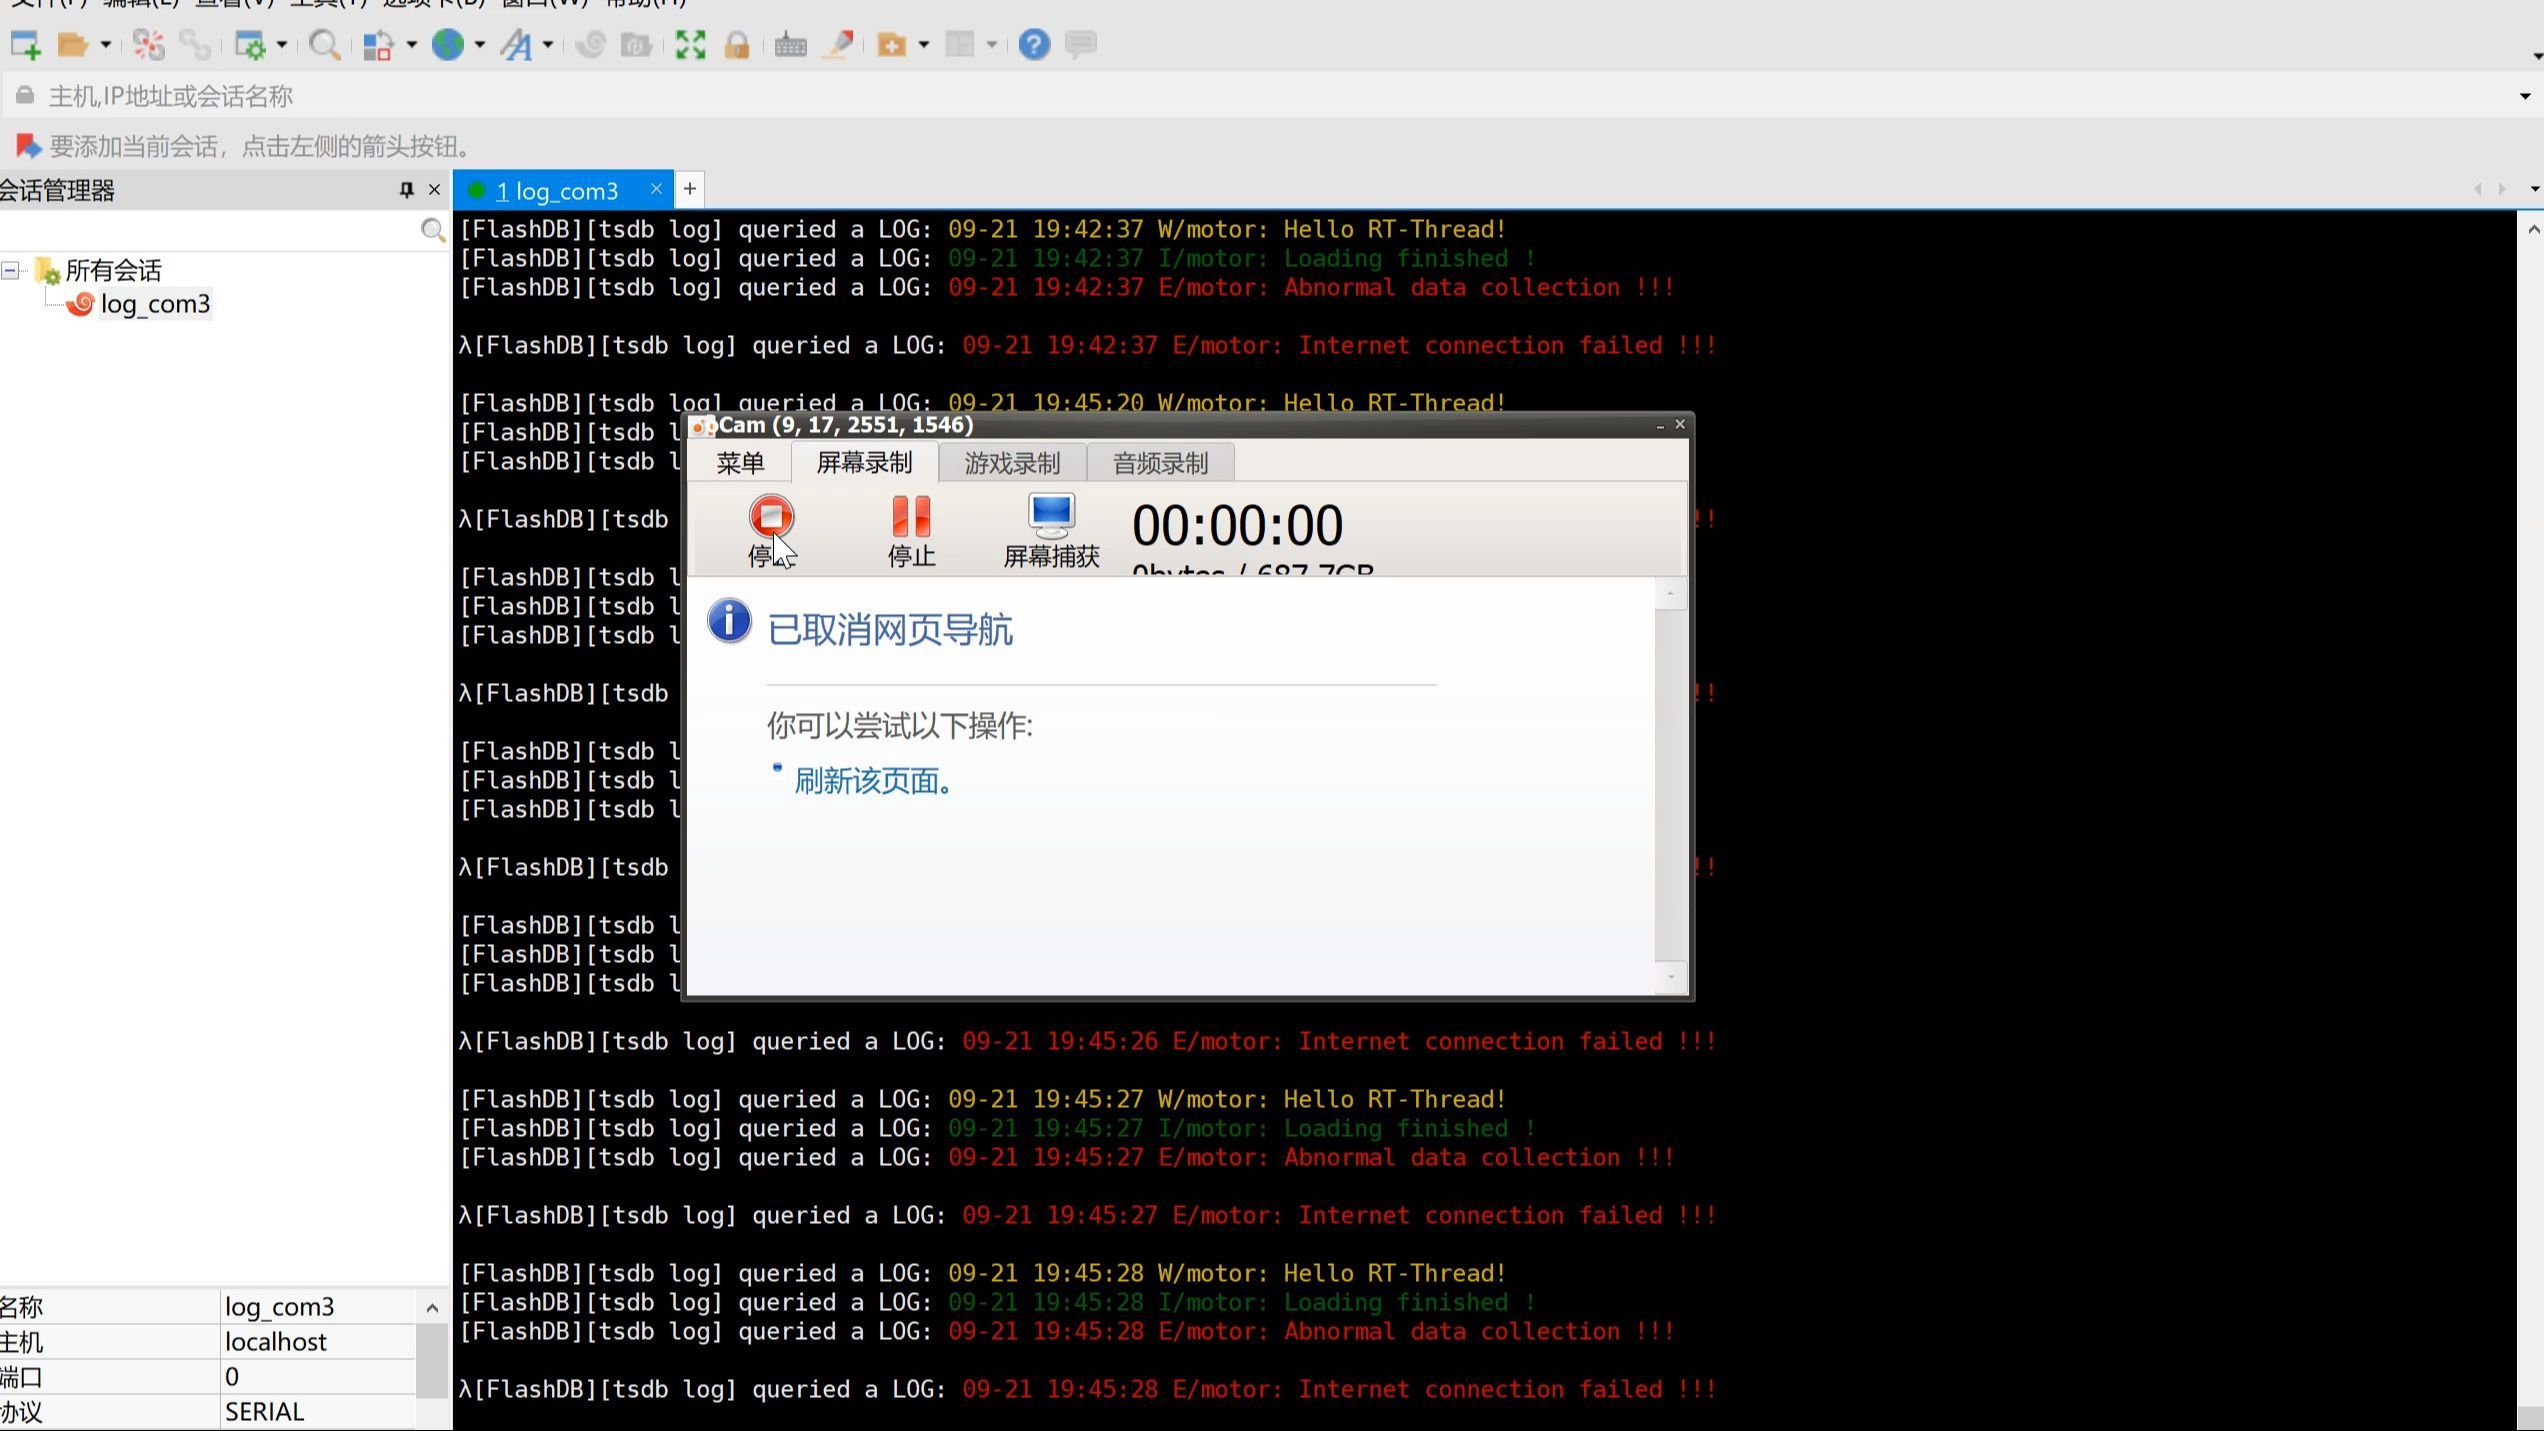
Task: Click the blue help question mark icon
Action: [x=1034, y=45]
